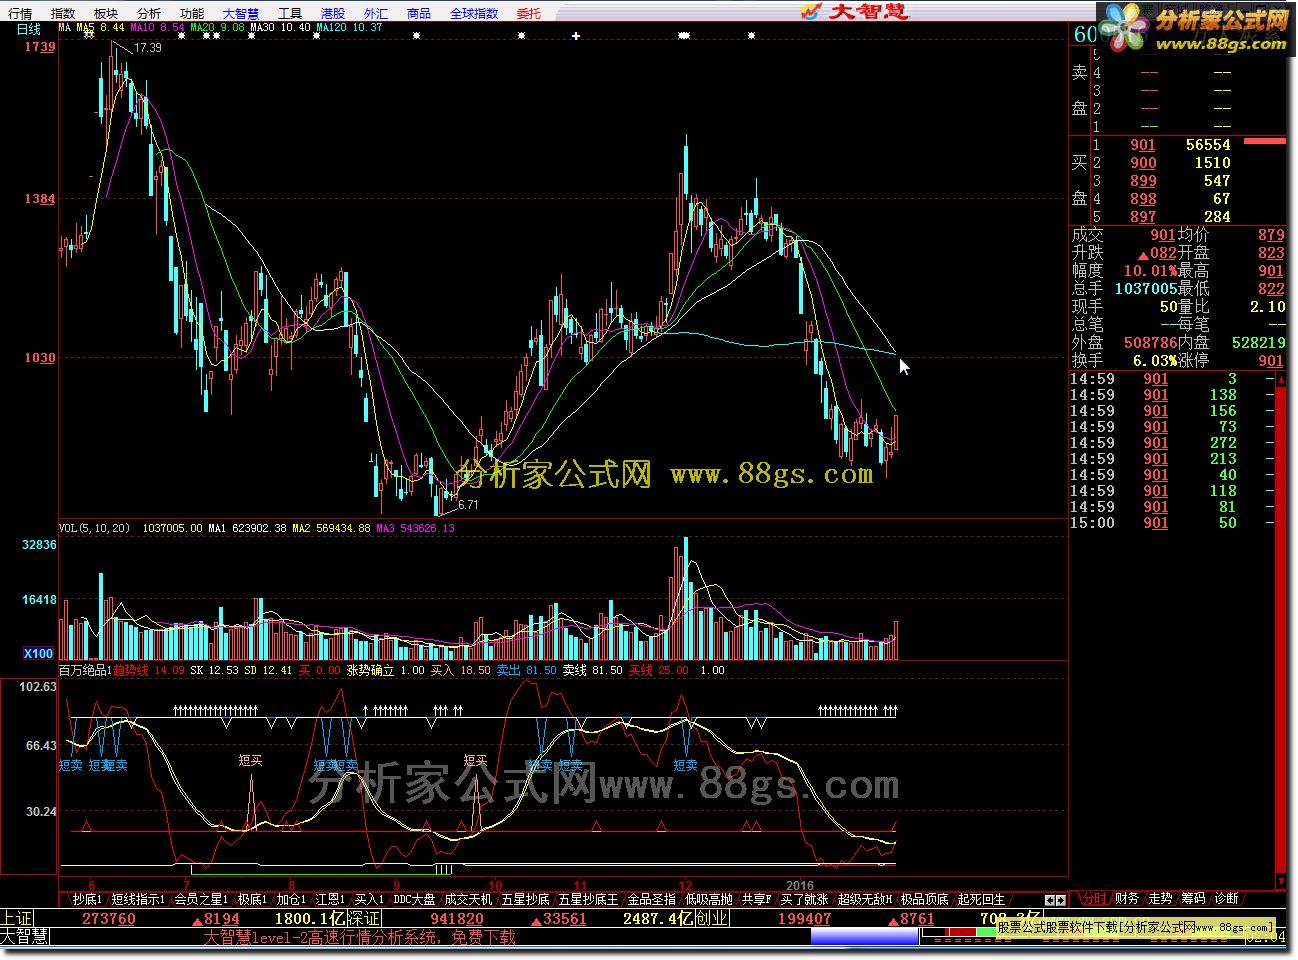Open the 全球指数 menu

(474, 13)
